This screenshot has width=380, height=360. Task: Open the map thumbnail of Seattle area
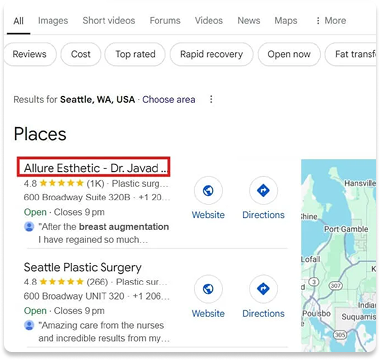tap(338, 255)
